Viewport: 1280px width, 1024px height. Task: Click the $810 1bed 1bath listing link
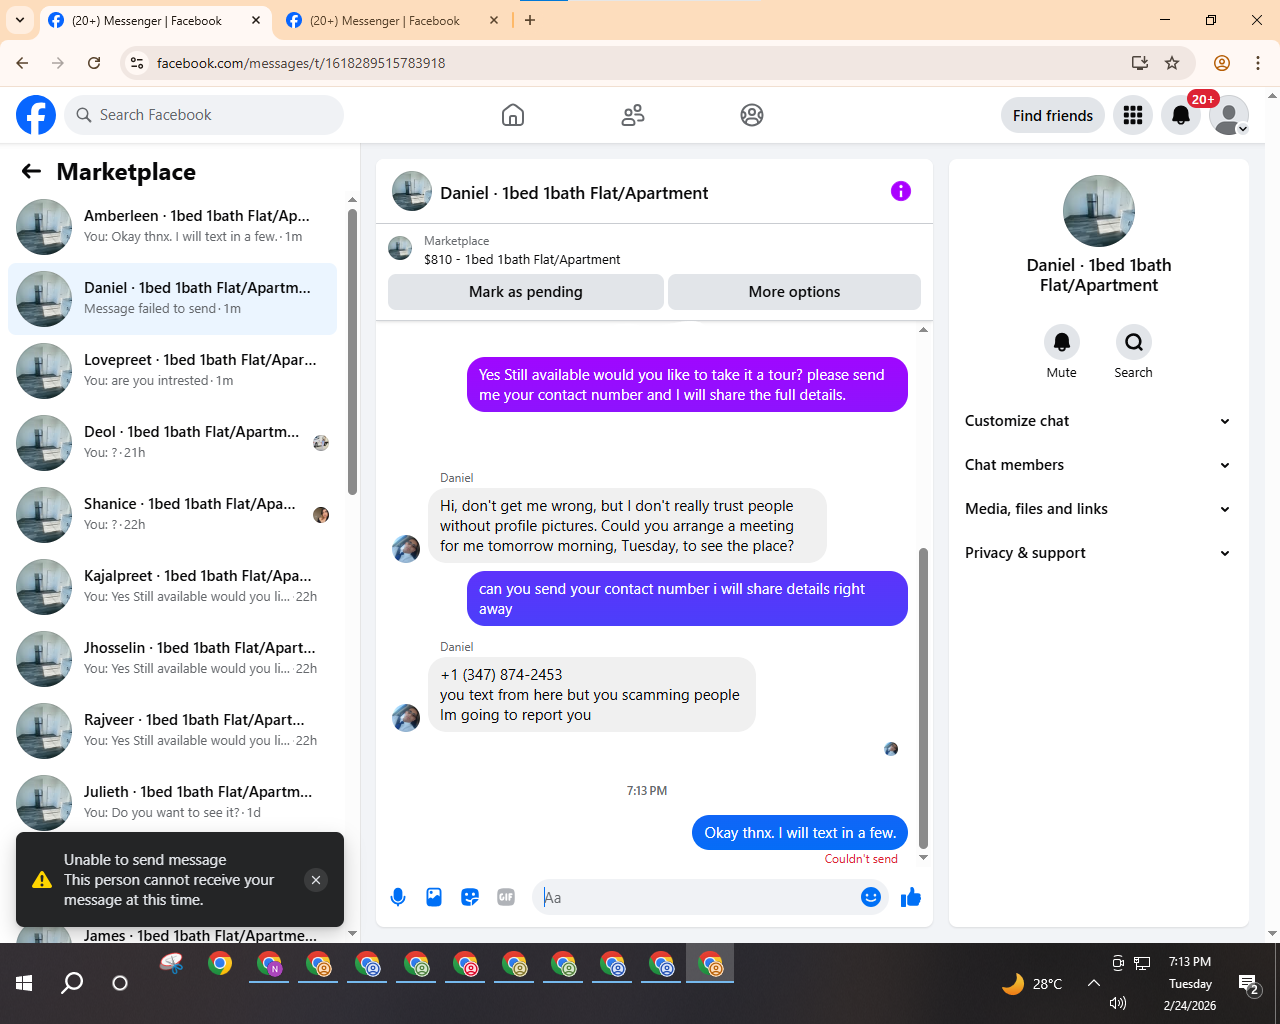point(522,259)
